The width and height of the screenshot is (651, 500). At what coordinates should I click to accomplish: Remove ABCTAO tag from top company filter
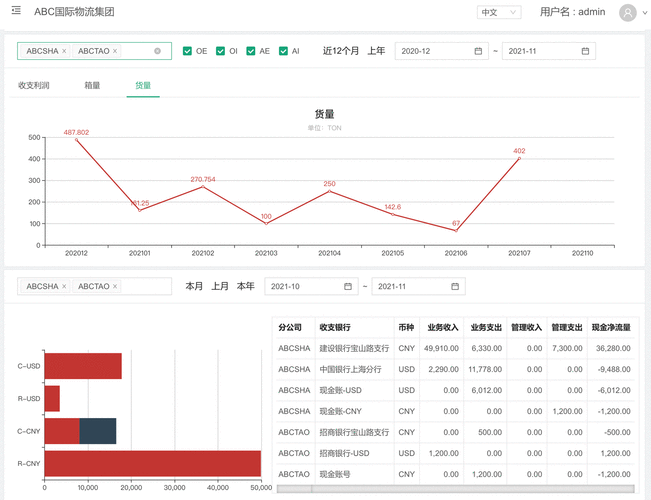[115, 51]
